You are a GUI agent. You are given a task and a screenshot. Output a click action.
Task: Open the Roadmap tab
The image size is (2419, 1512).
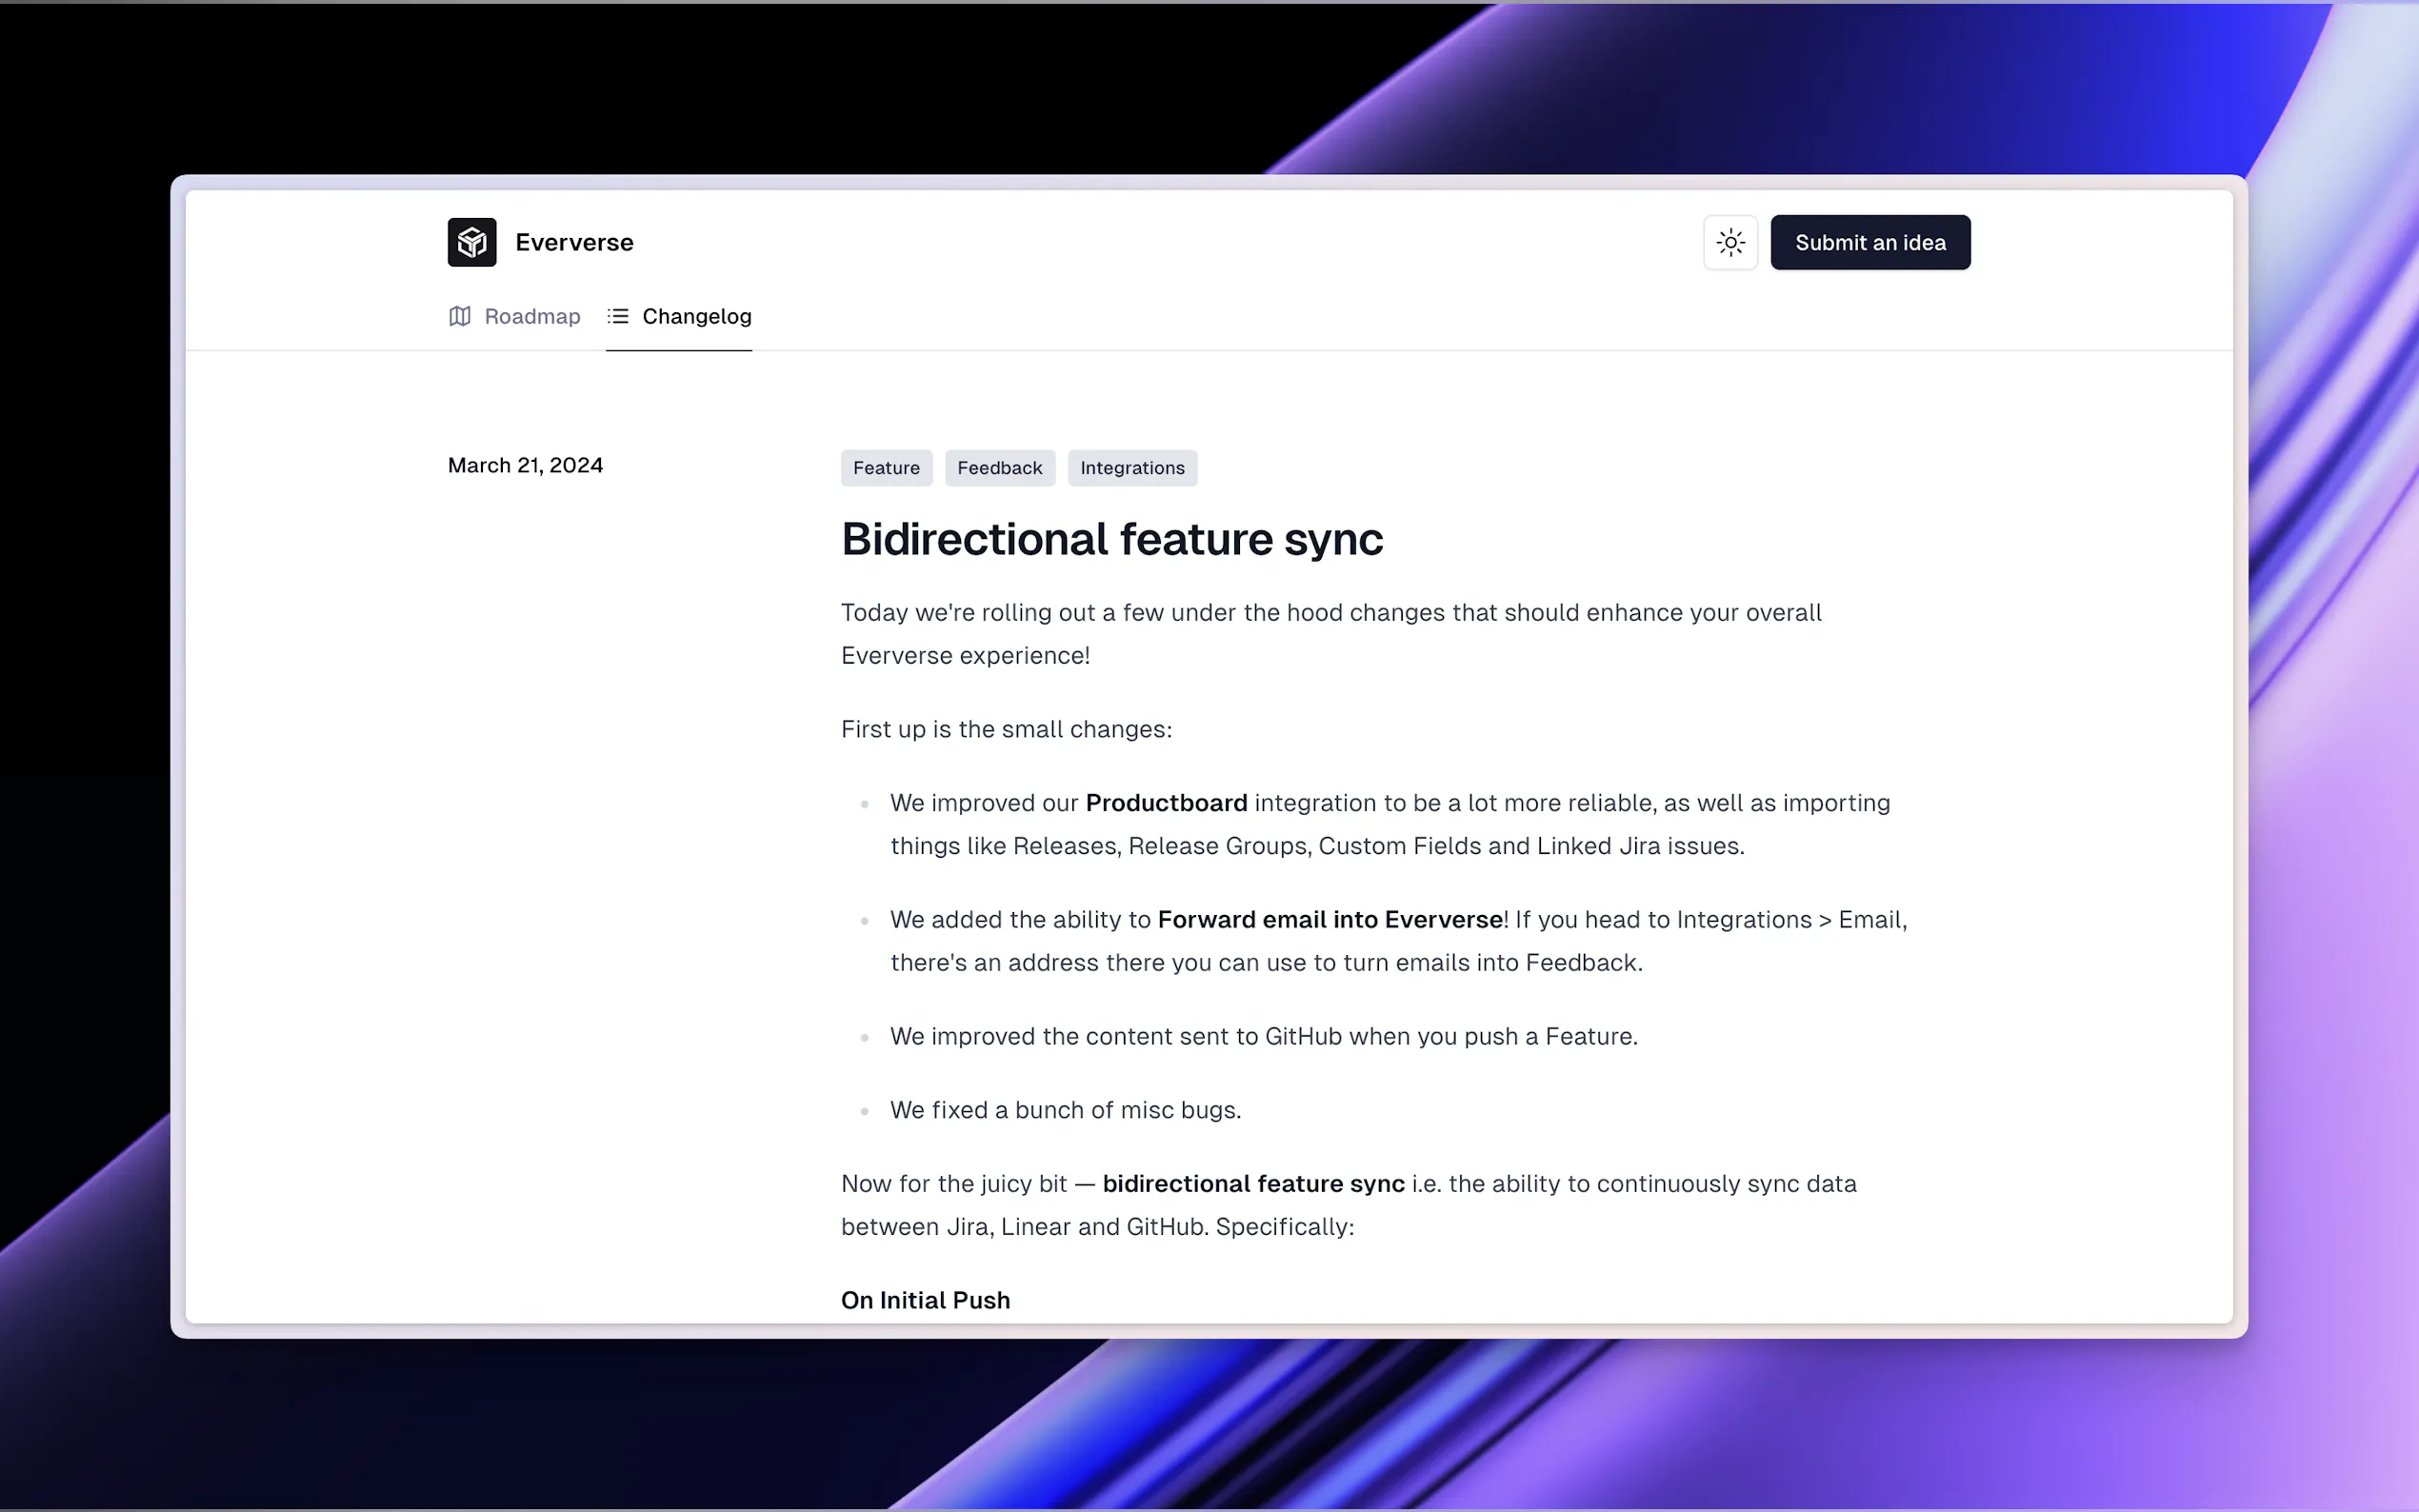531,316
